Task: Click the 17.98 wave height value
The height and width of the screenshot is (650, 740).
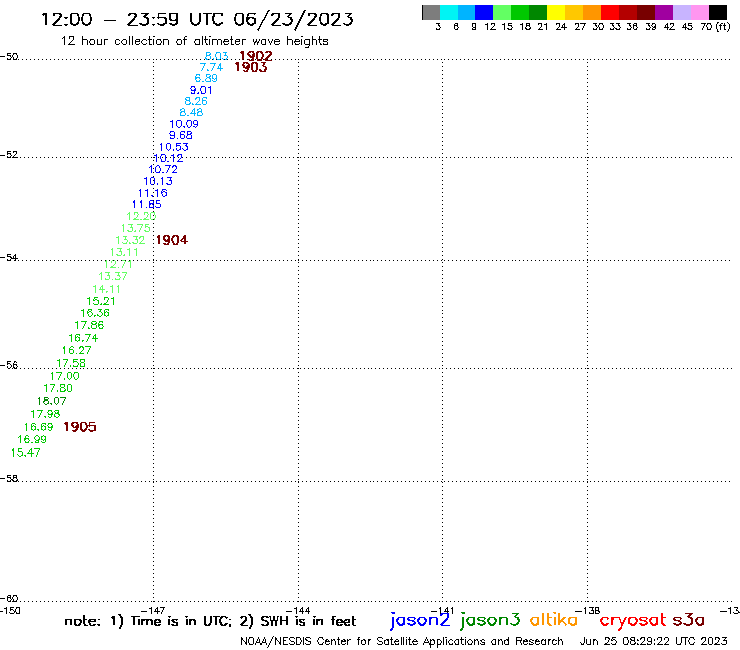Action: 45,414
